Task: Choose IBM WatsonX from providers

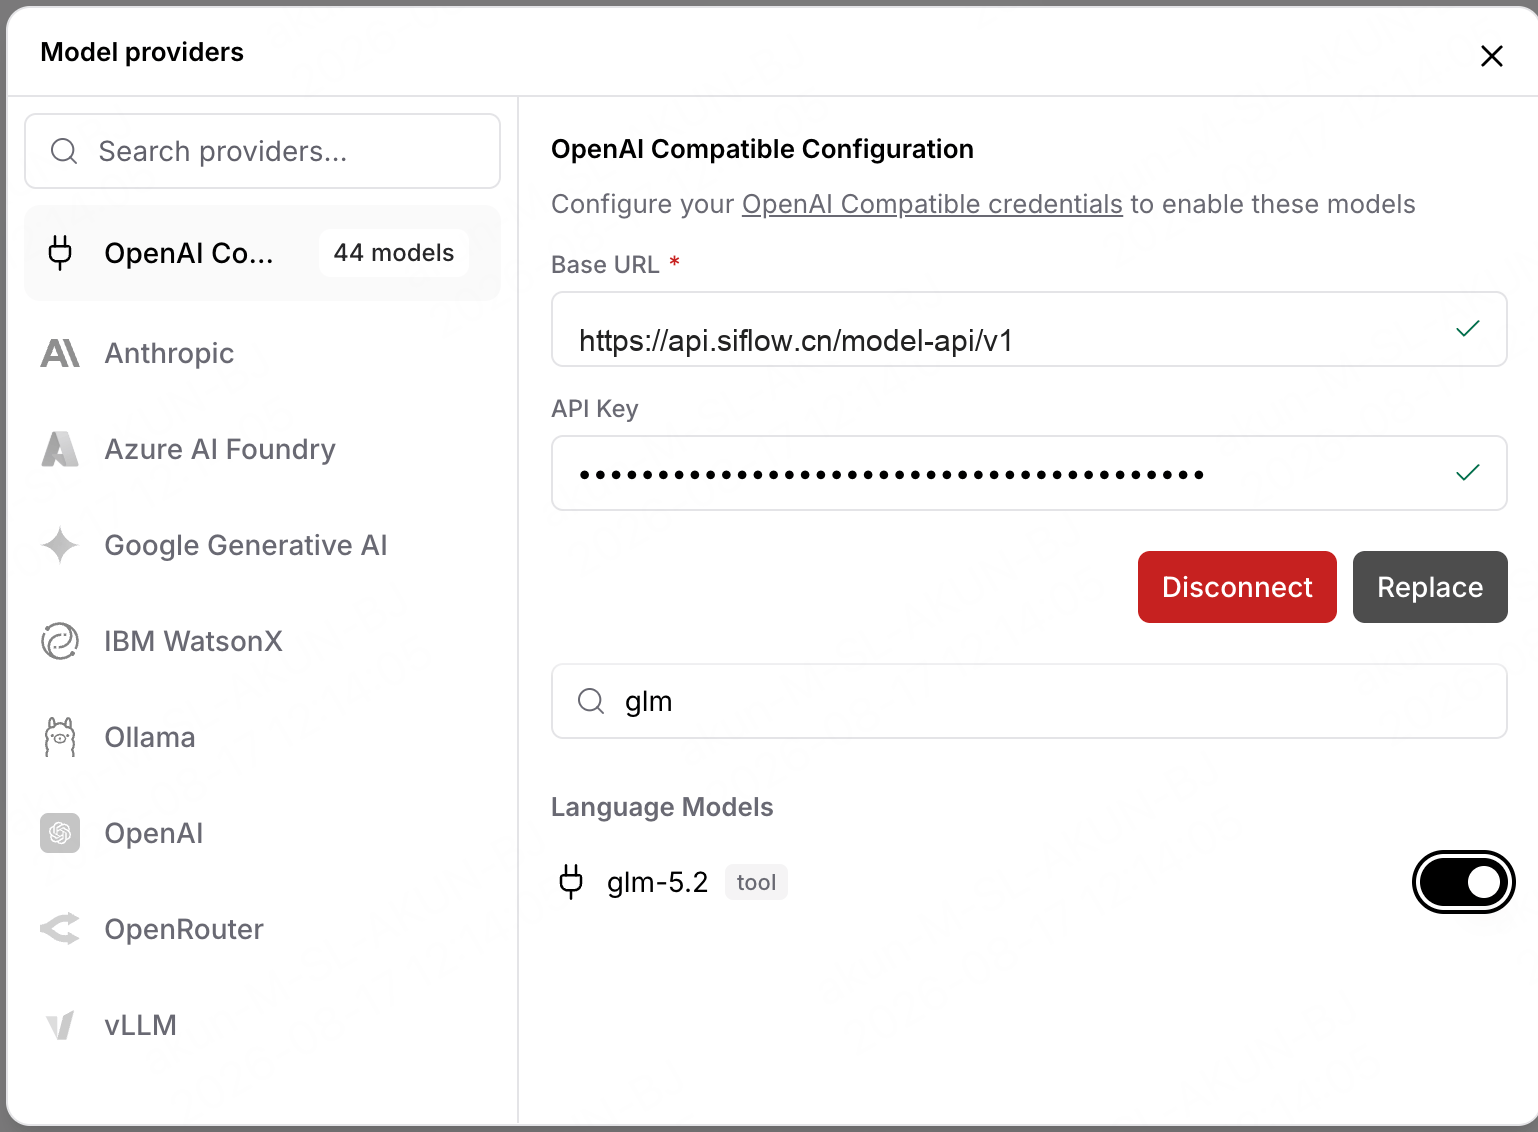Action: (x=262, y=641)
